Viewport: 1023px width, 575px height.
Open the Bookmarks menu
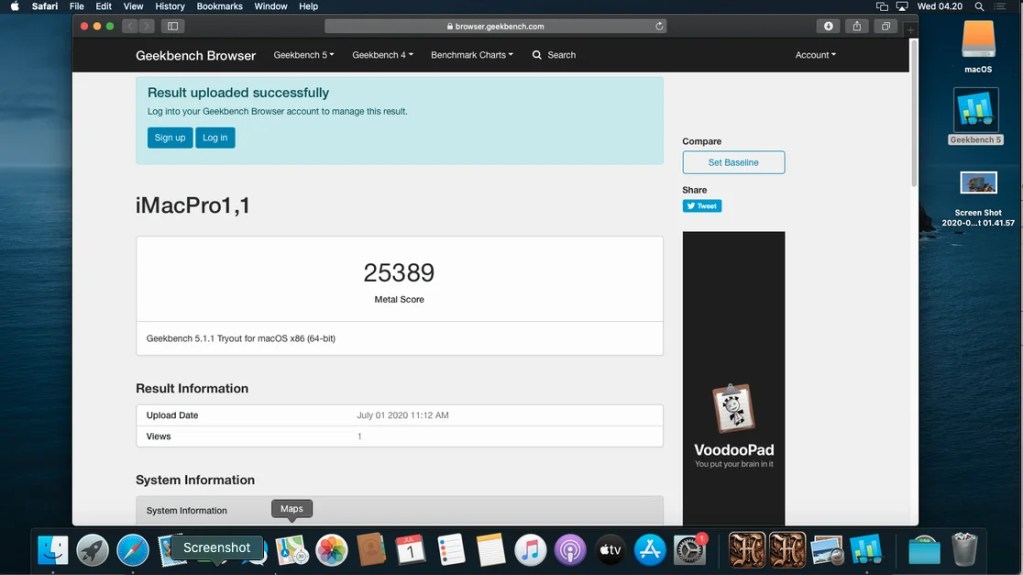click(219, 7)
